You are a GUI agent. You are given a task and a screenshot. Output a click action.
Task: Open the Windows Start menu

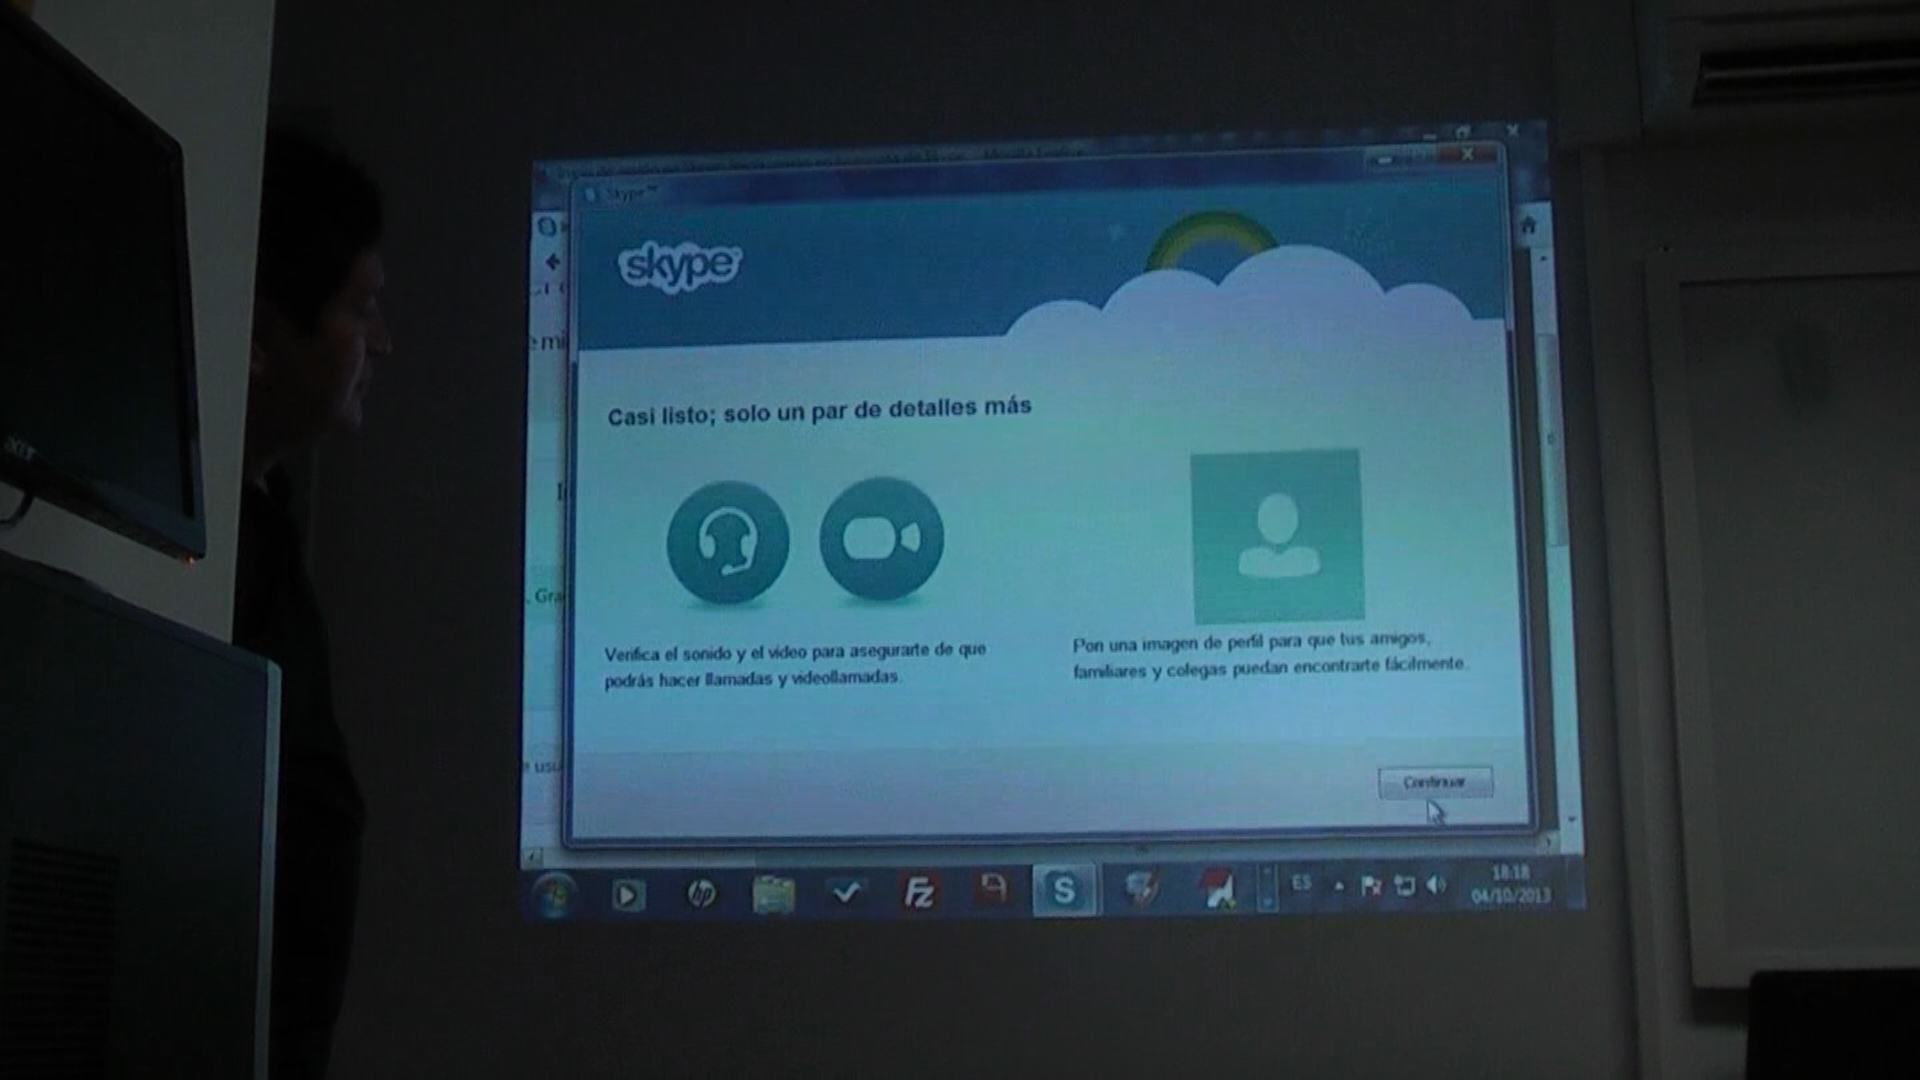(x=555, y=893)
